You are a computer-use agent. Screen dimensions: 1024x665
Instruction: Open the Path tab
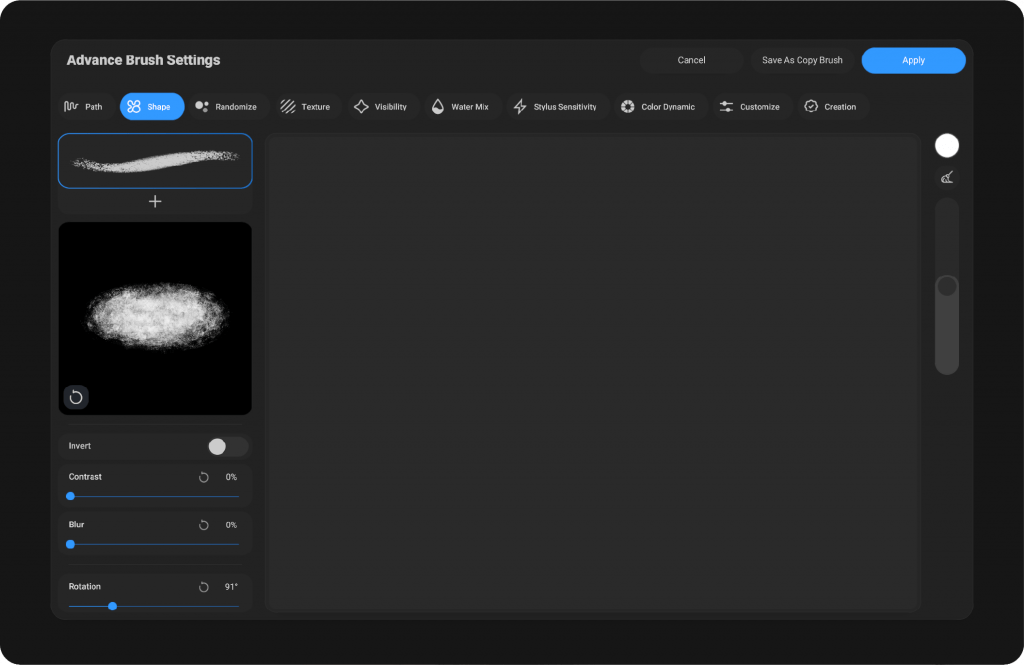tap(84, 107)
